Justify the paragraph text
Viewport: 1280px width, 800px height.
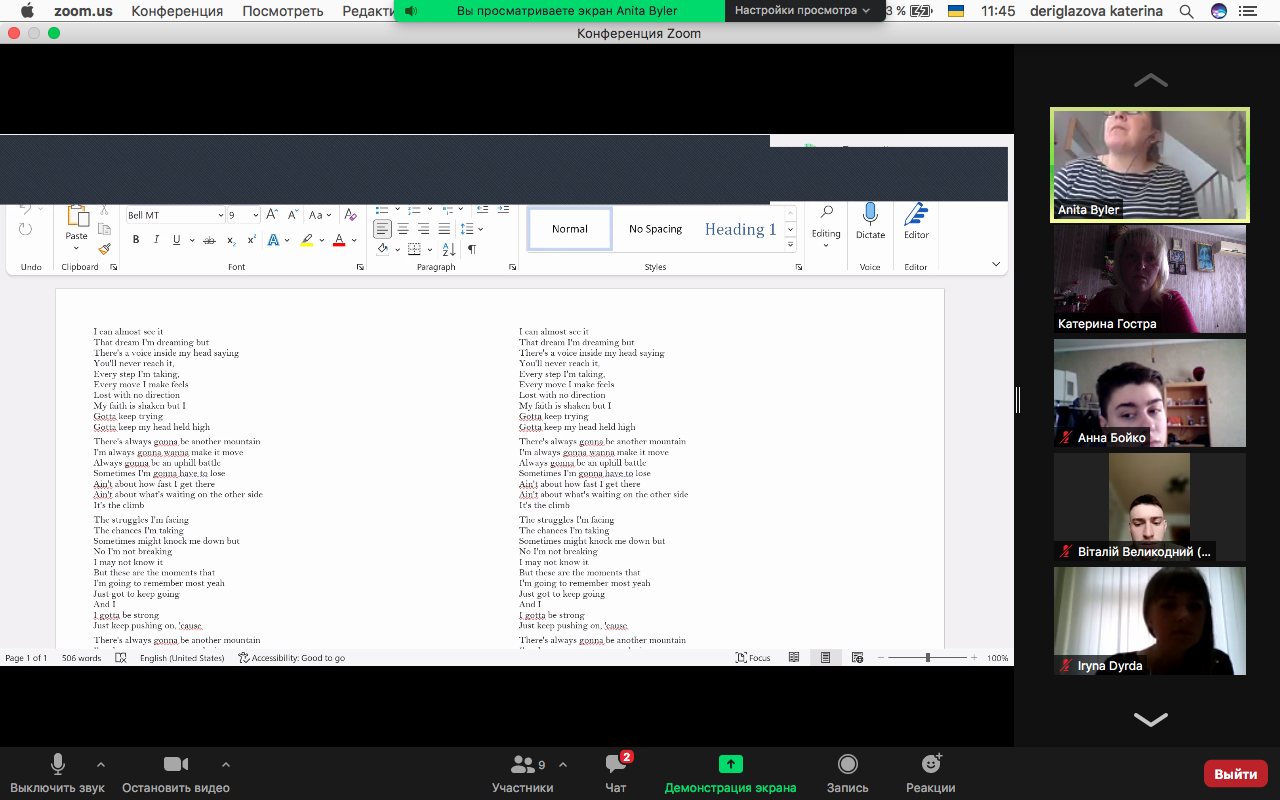pos(444,229)
